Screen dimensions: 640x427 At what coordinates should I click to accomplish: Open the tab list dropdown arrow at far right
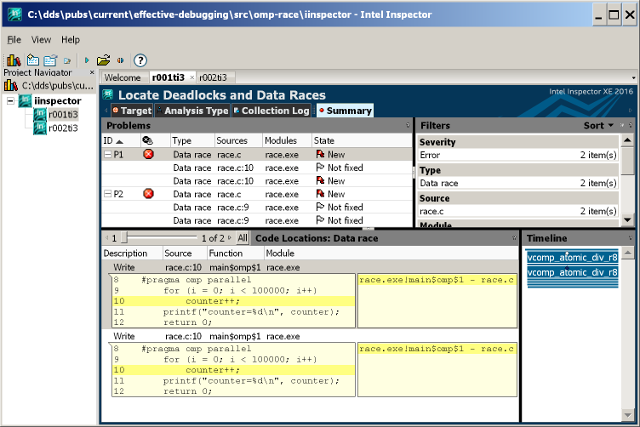pos(633,78)
